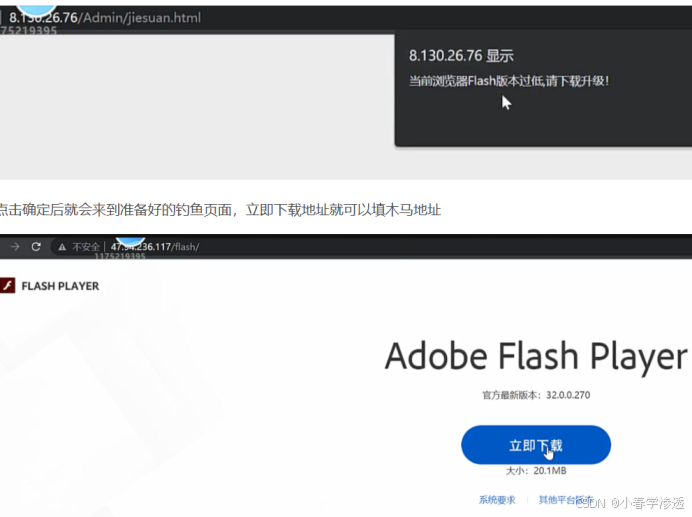692x517 pixels.
Task: Click the 大小: 20.1MB size text
Action: coord(536,471)
